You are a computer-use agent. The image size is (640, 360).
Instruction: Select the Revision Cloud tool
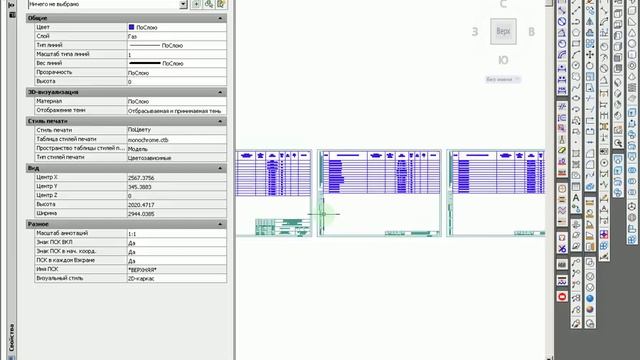(x=576, y=76)
